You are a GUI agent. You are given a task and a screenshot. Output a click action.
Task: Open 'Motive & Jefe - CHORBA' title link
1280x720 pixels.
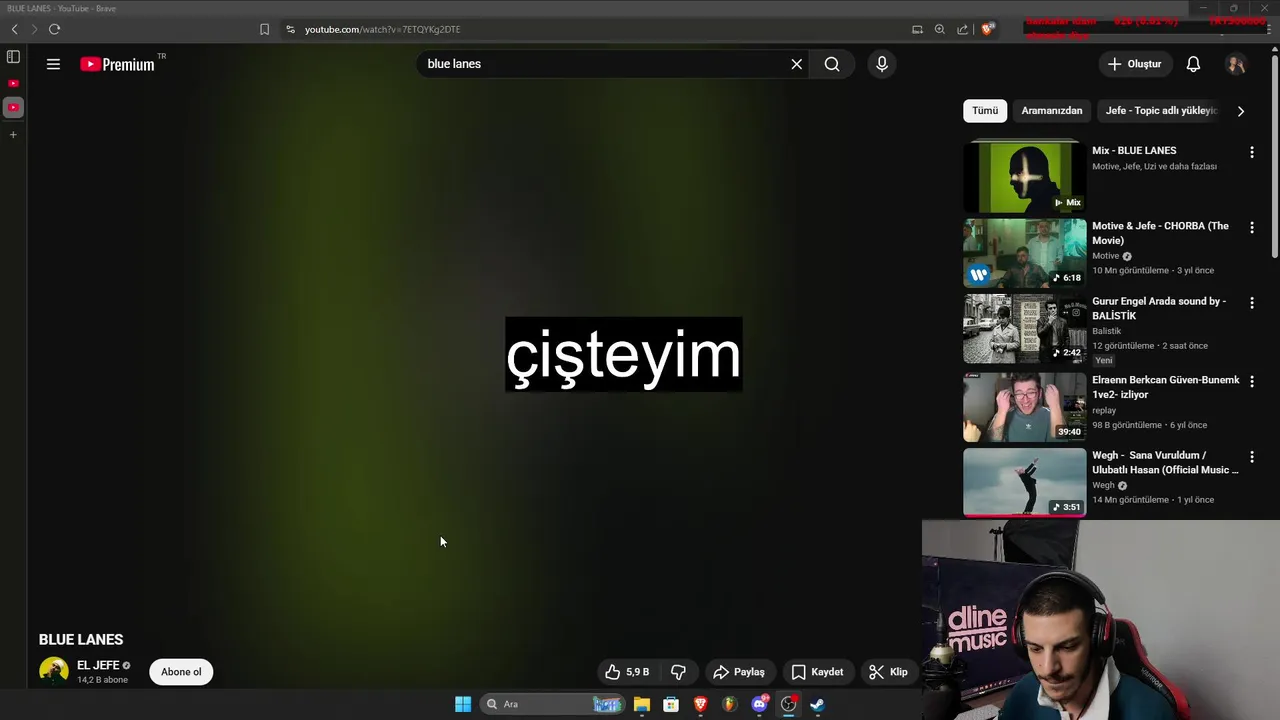click(x=1160, y=233)
